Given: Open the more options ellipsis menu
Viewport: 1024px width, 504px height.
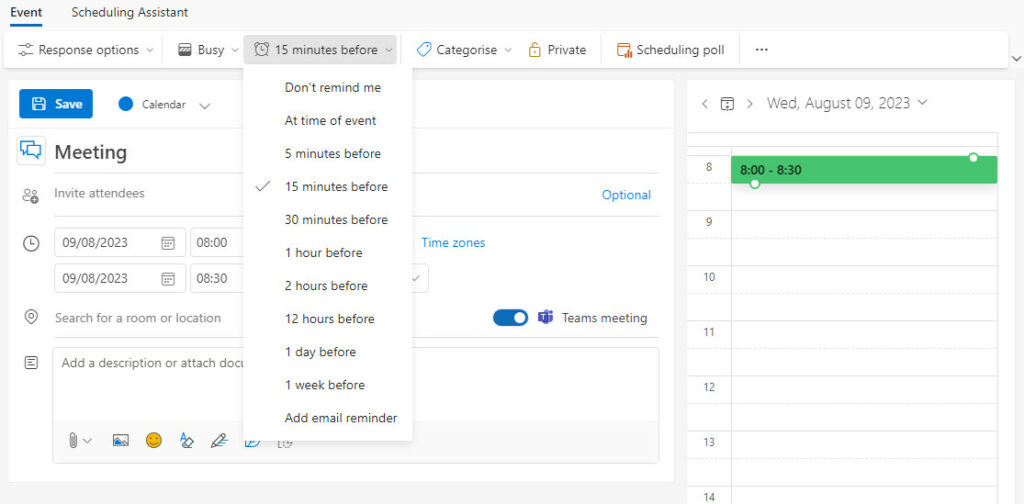Looking at the screenshot, I should point(761,50).
